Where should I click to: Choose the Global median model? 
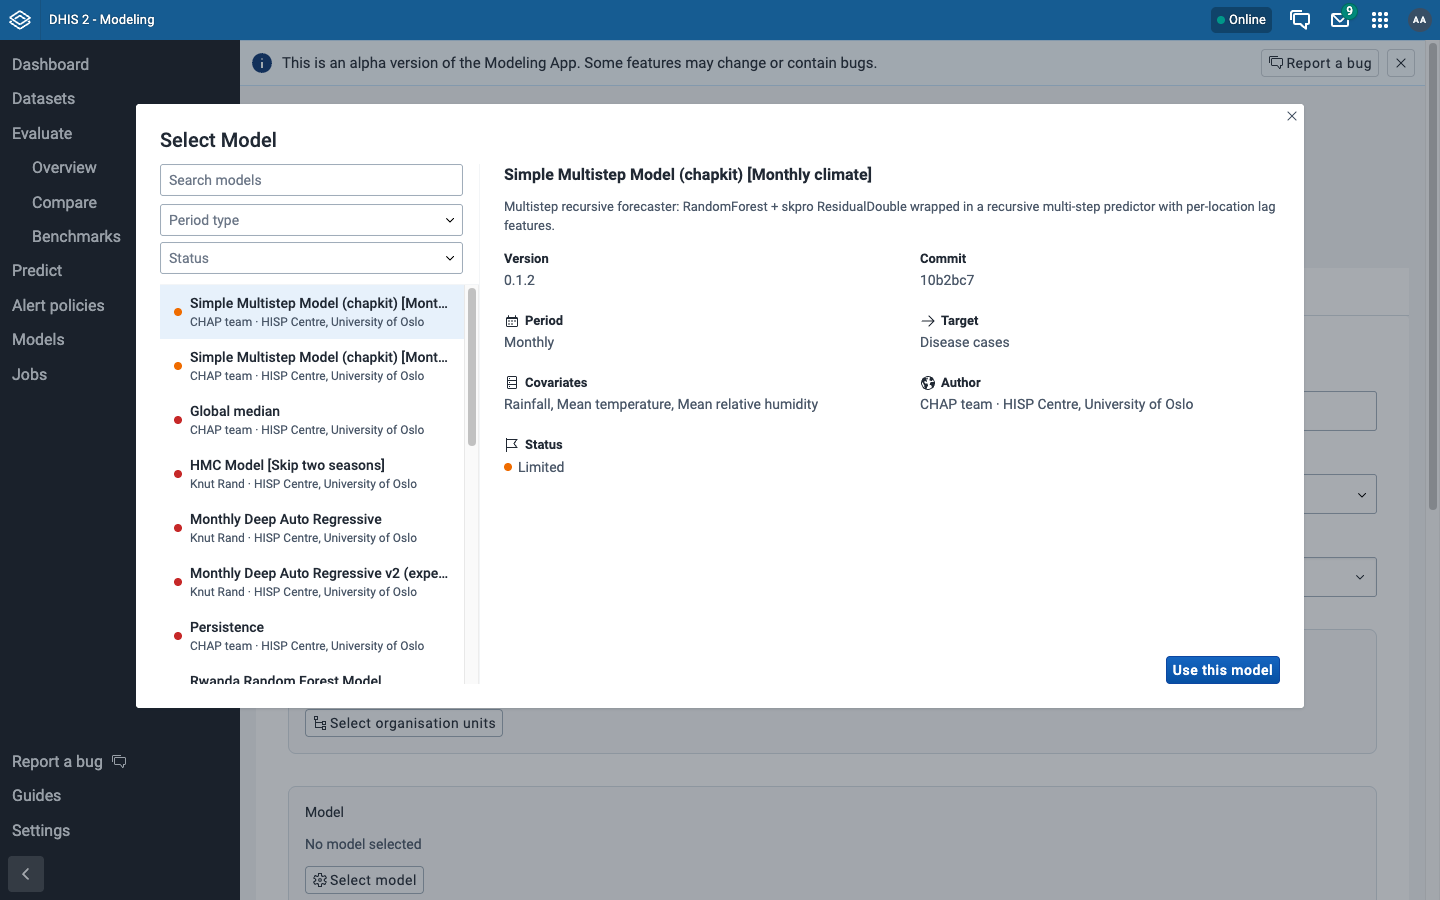click(x=312, y=420)
